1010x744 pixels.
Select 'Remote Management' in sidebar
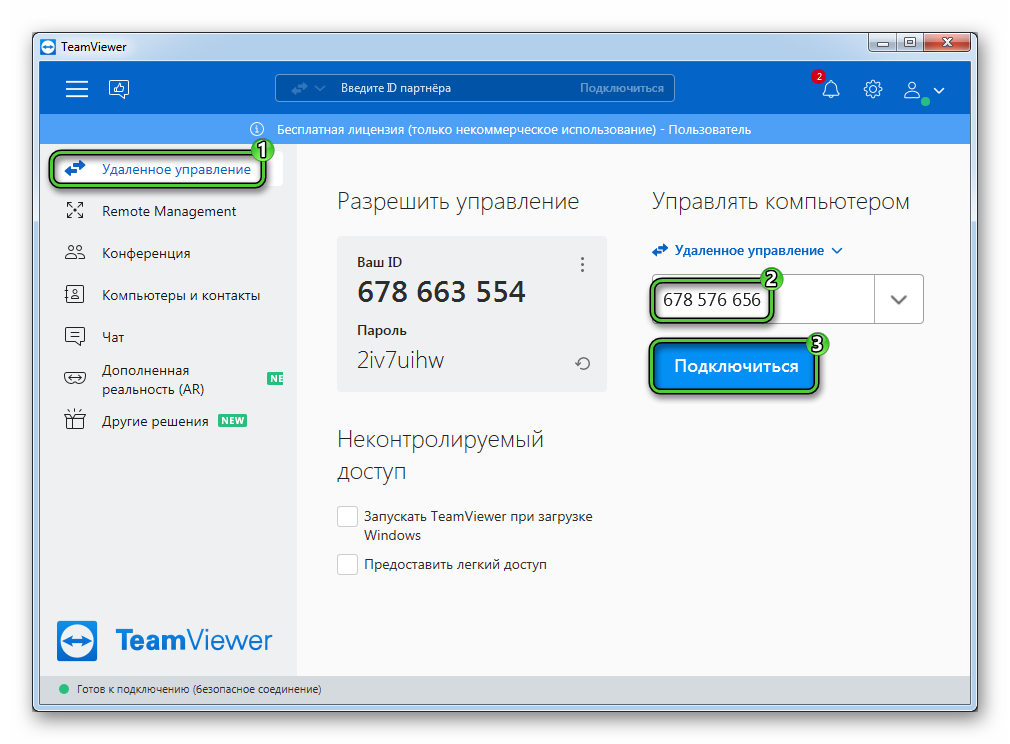[169, 211]
